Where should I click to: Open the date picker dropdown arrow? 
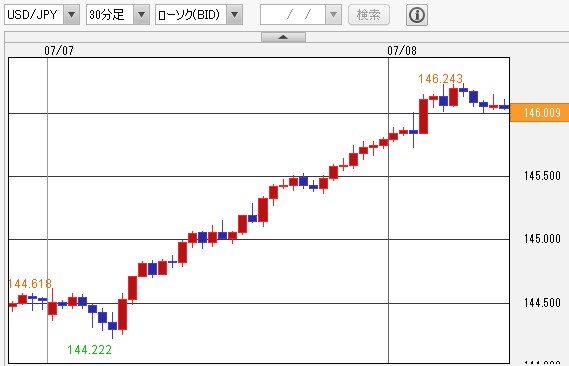coord(333,15)
